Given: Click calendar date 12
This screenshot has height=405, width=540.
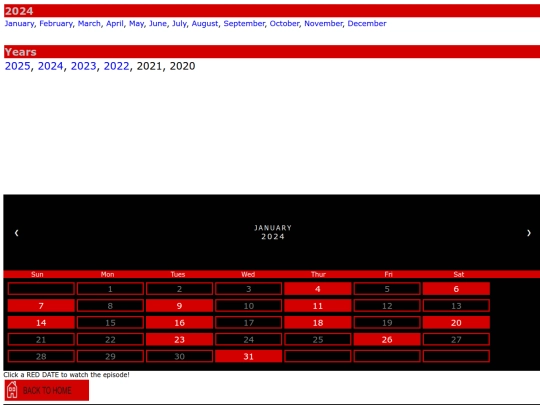Looking at the screenshot, I should 387,305.
